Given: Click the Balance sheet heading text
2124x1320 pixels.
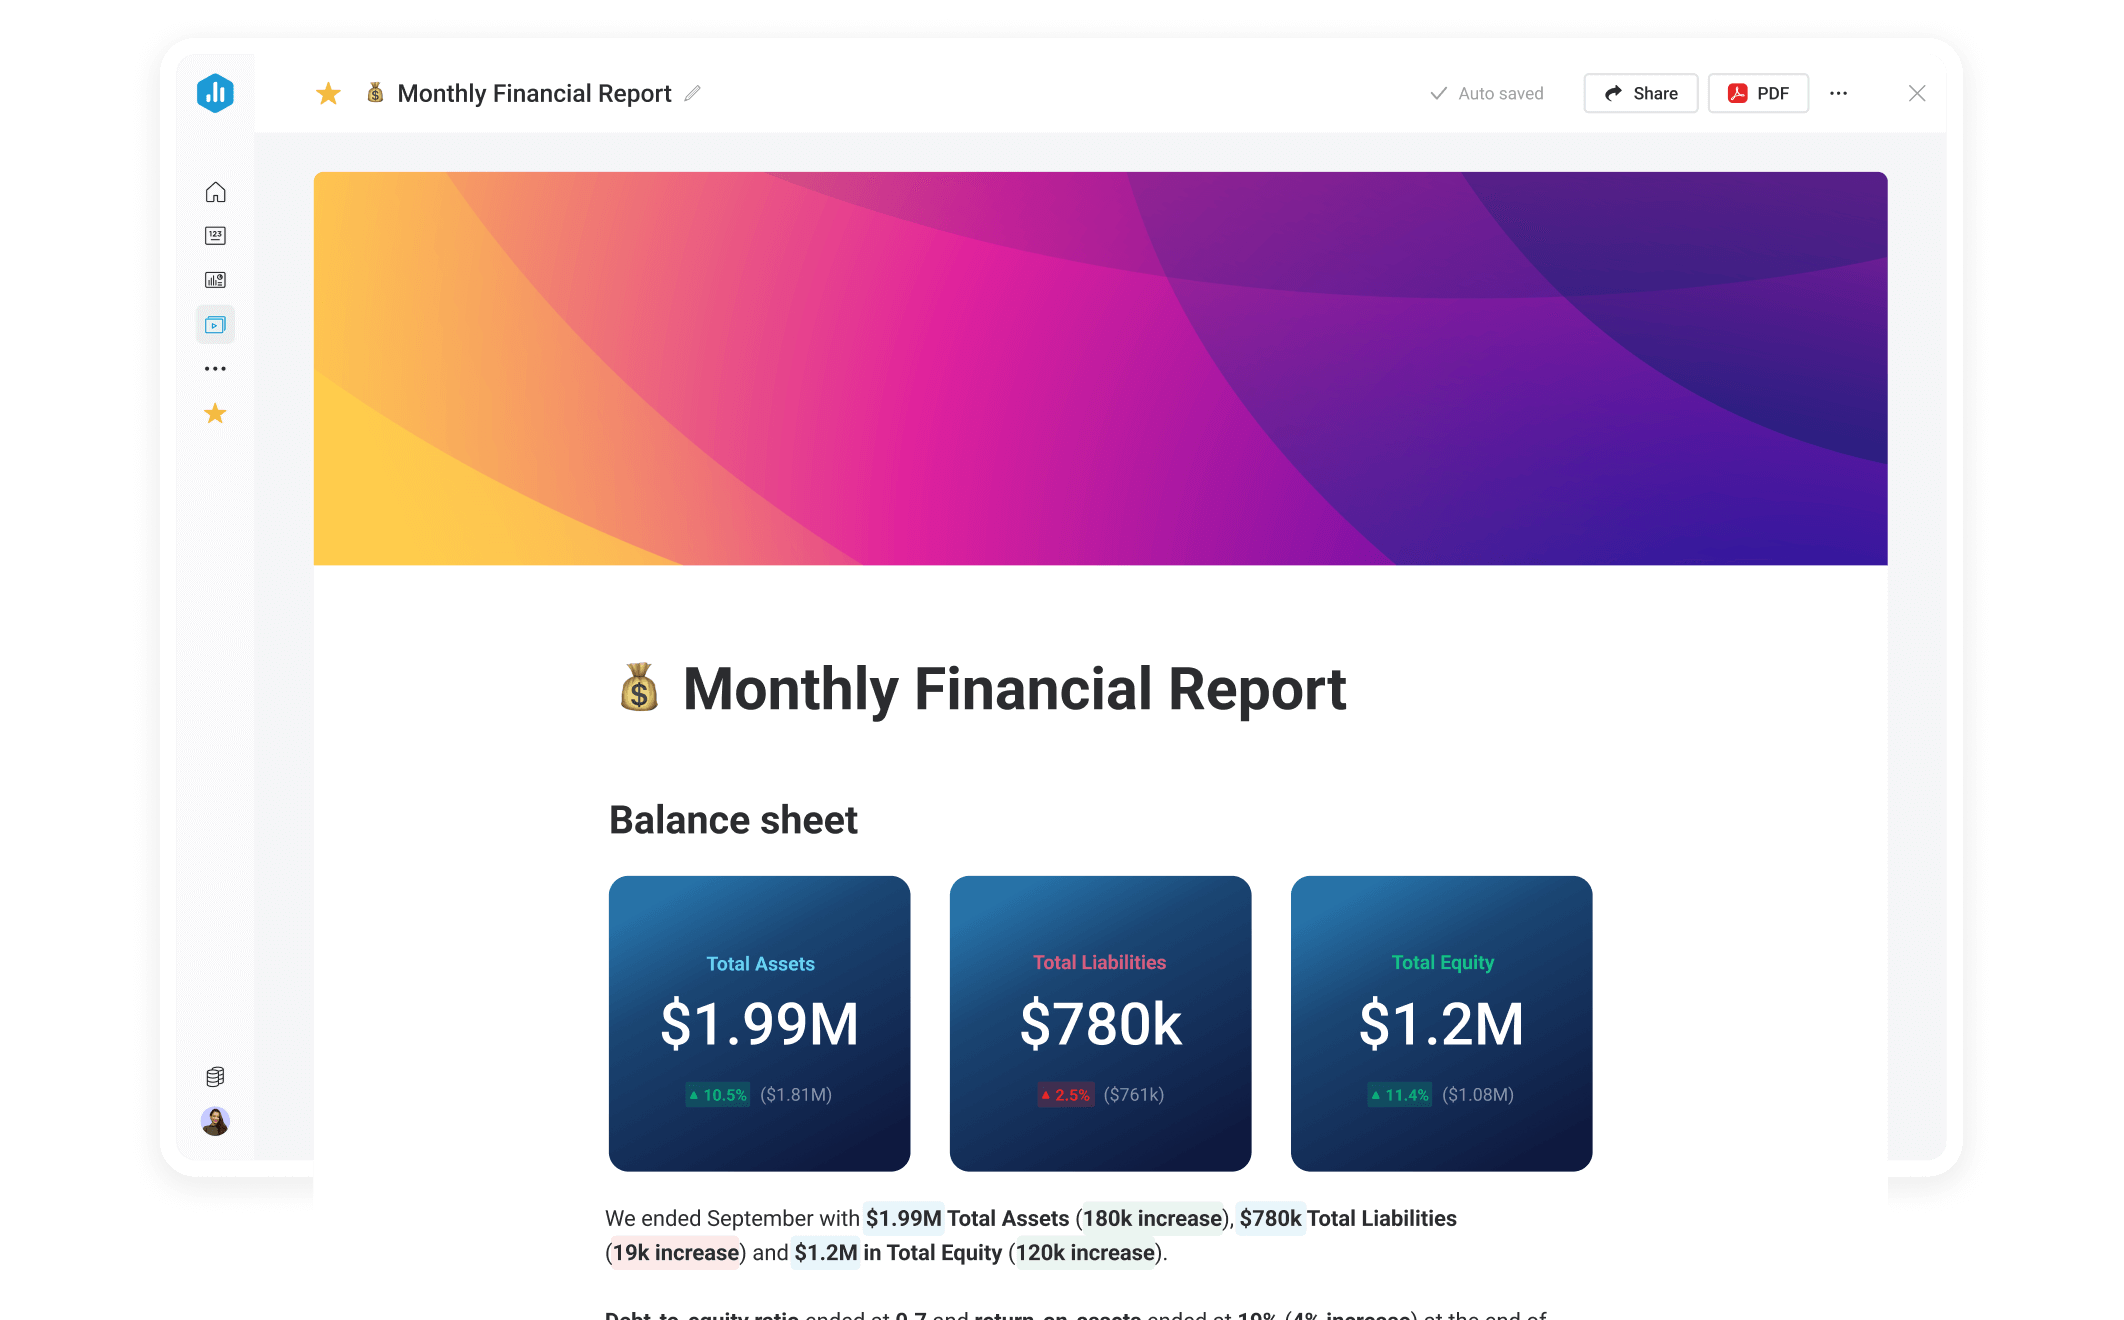Looking at the screenshot, I should click(733, 820).
